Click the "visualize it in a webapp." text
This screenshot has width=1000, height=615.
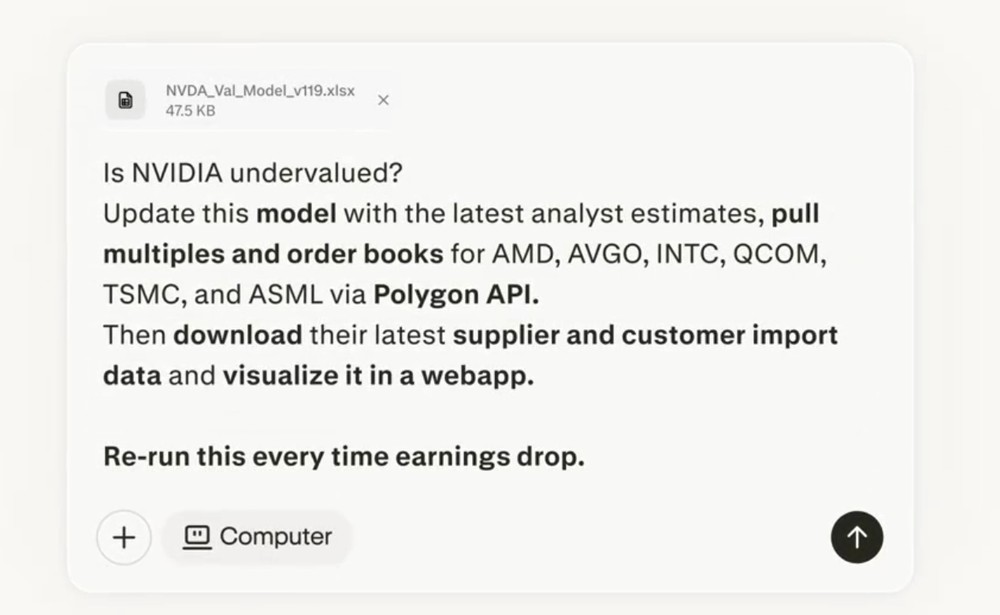click(378, 376)
